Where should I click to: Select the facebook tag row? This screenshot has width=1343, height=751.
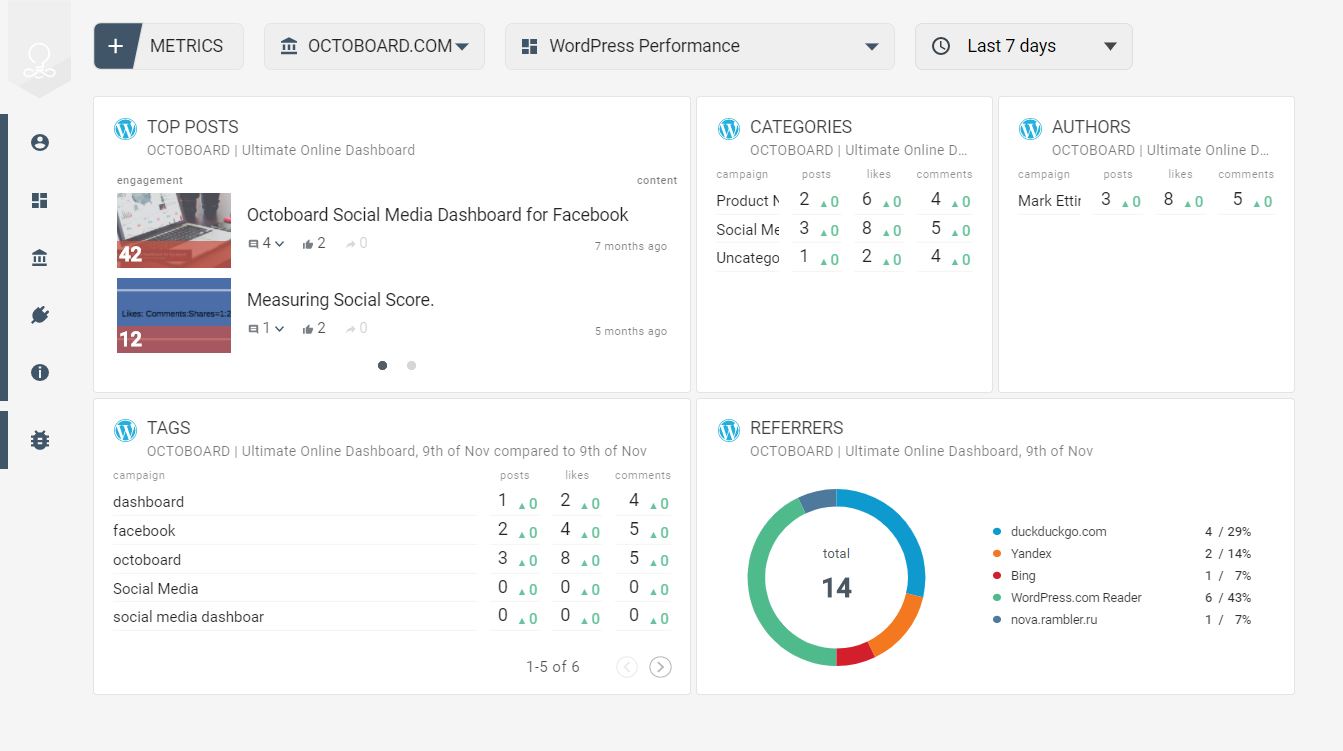pos(392,531)
